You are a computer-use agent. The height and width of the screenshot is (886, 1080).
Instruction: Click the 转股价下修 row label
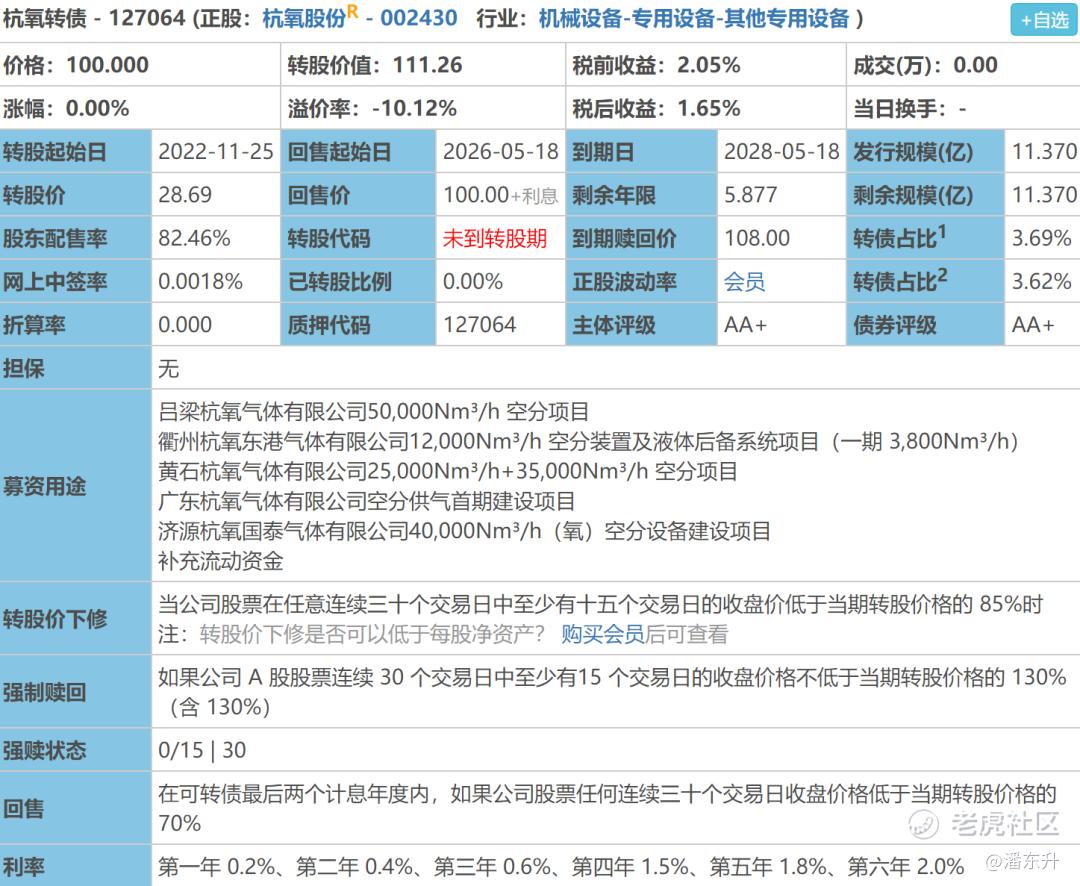(x=54, y=619)
